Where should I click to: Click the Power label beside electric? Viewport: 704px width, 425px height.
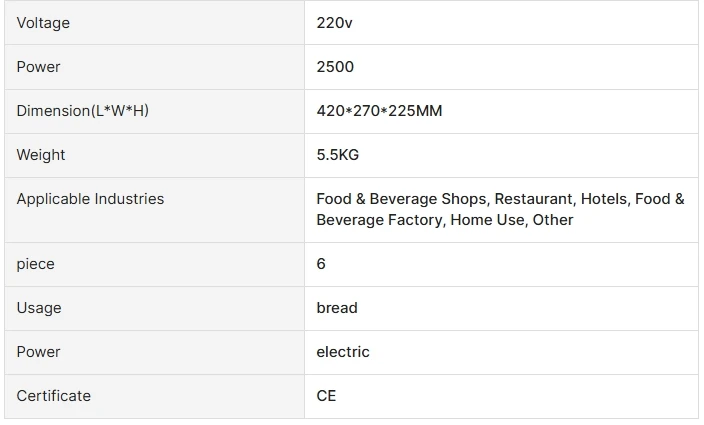pos(38,352)
